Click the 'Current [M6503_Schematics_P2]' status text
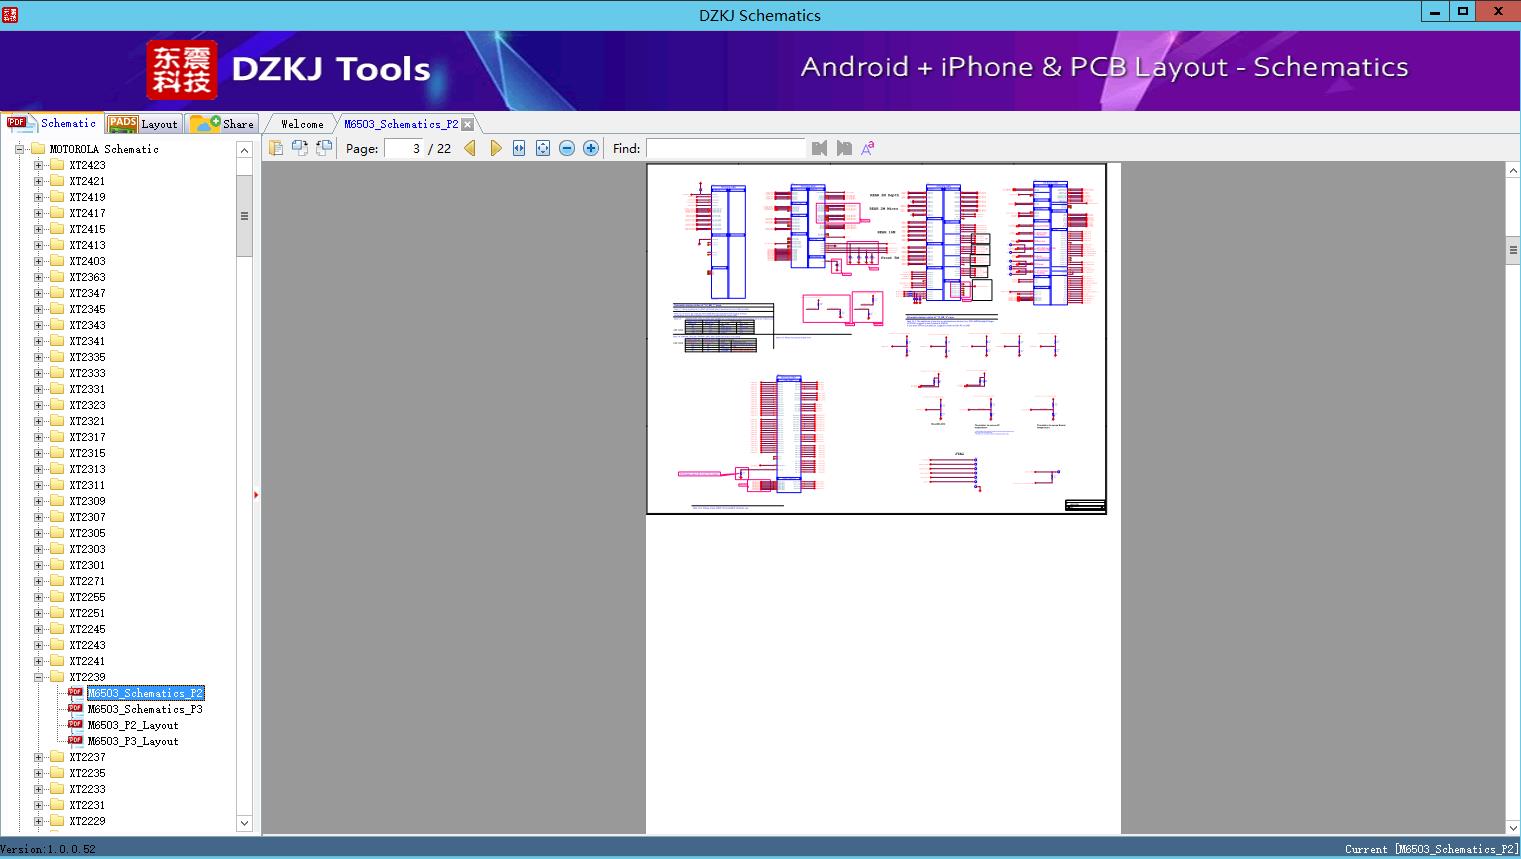The height and width of the screenshot is (859, 1521). coord(1431,849)
